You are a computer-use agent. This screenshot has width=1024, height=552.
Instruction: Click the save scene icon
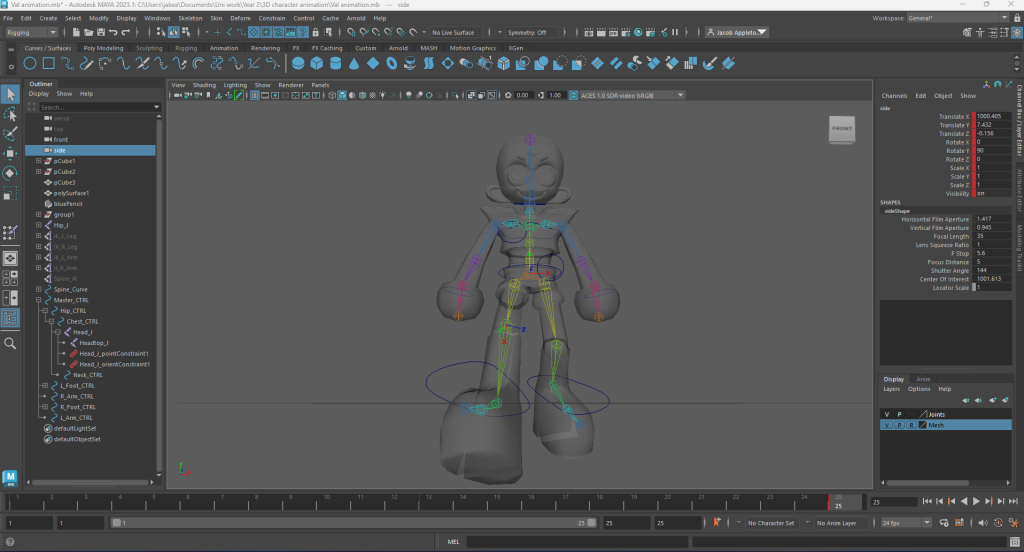102,32
